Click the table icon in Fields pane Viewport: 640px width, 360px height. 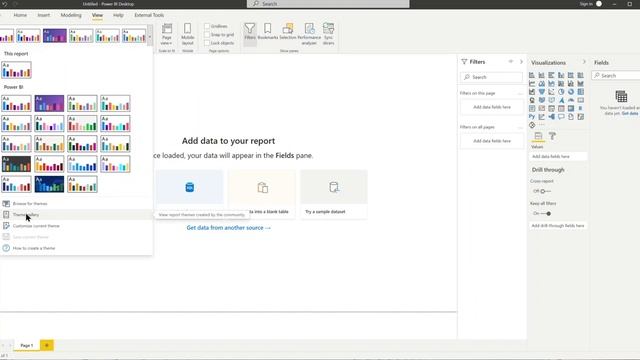pos(621,97)
